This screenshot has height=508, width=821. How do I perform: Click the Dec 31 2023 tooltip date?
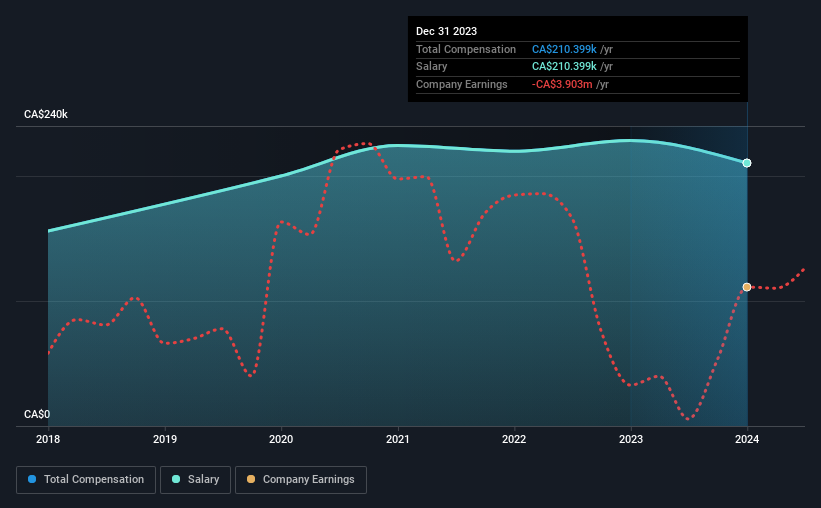pyautogui.click(x=446, y=31)
